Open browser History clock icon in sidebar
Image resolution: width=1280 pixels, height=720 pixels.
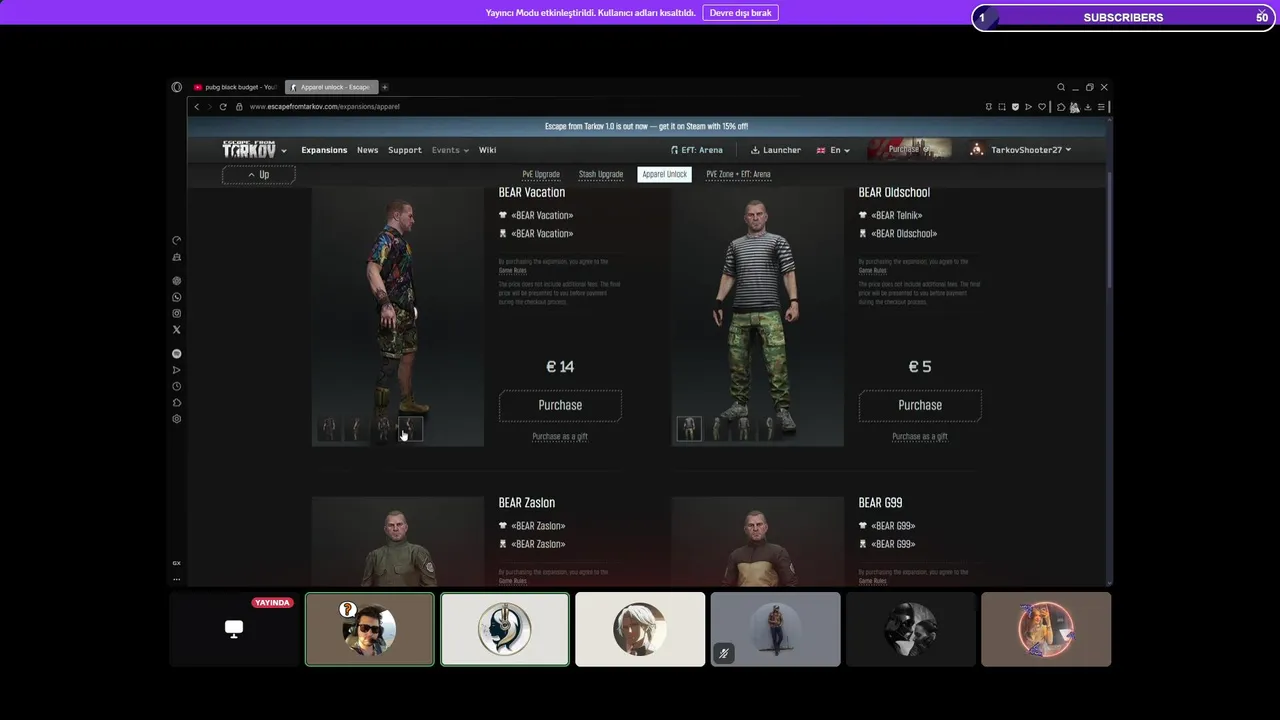(x=177, y=386)
